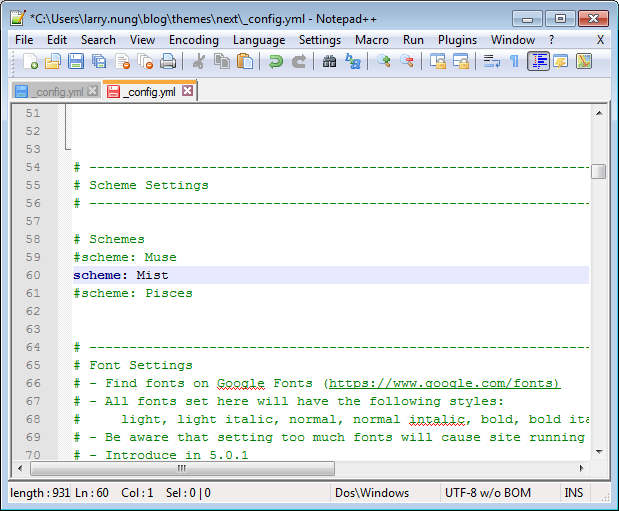Open the document map icon
This screenshot has width=619, height=511.
pos(584,62)
